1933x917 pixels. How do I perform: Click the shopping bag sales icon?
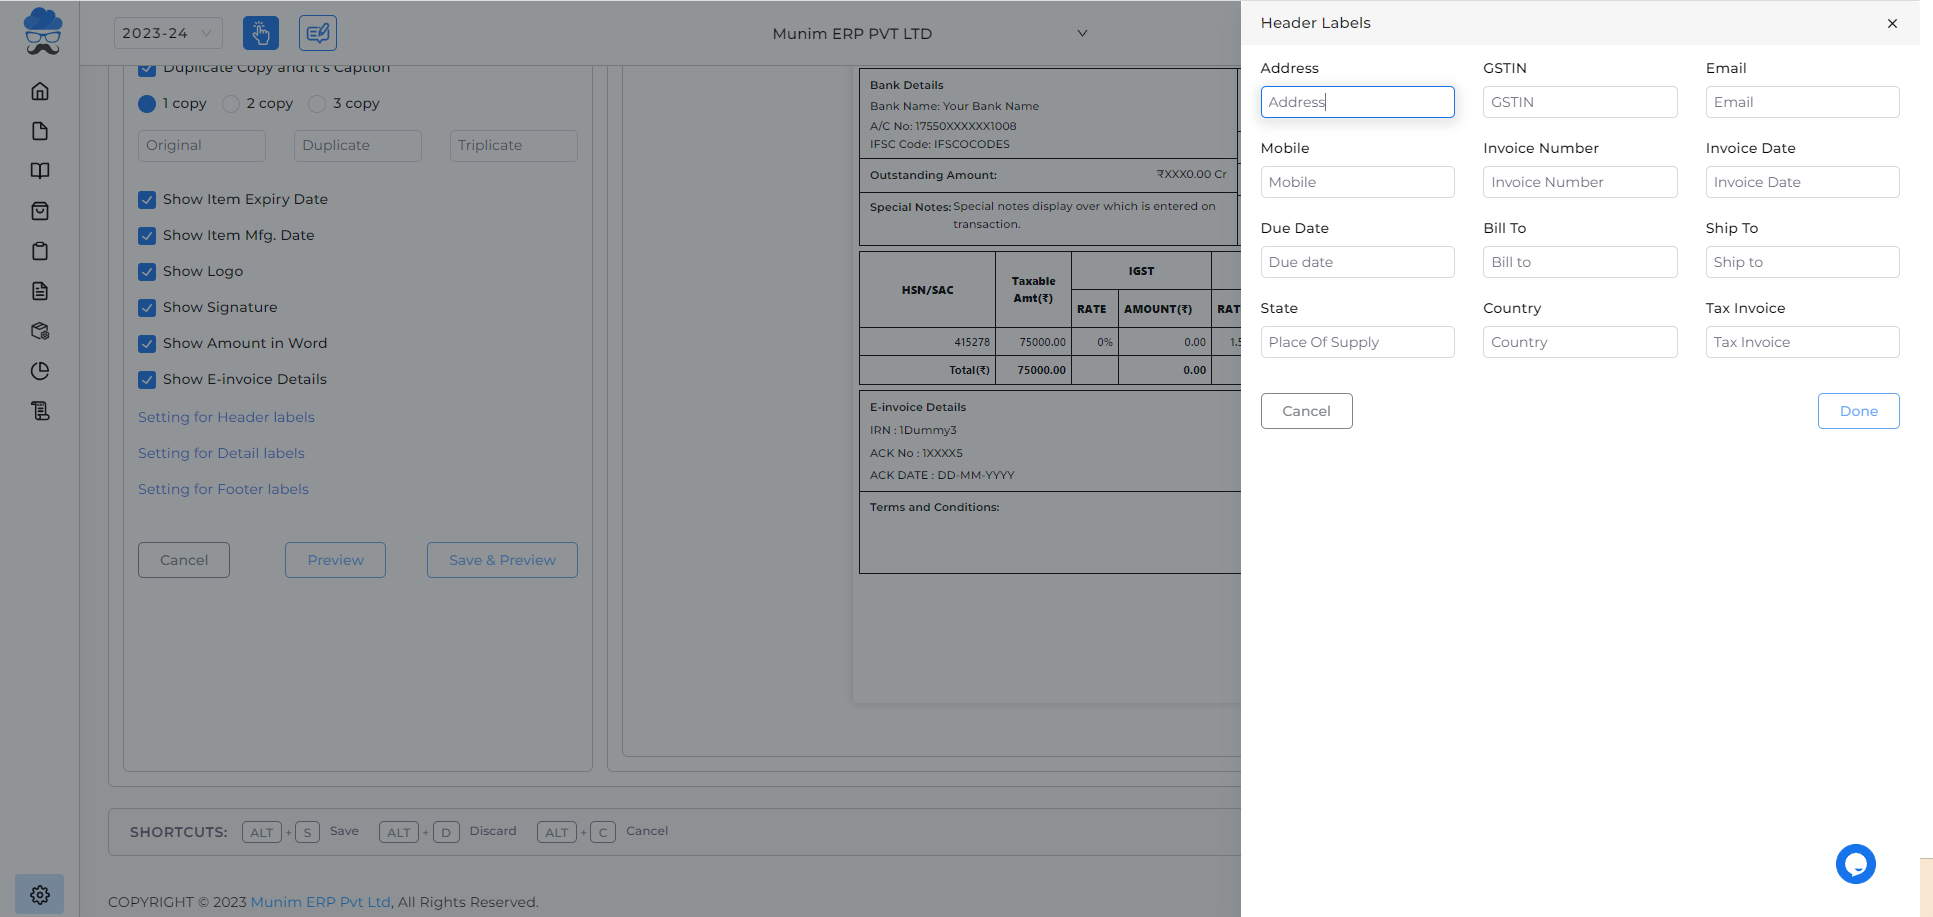(x=40, y=211)
